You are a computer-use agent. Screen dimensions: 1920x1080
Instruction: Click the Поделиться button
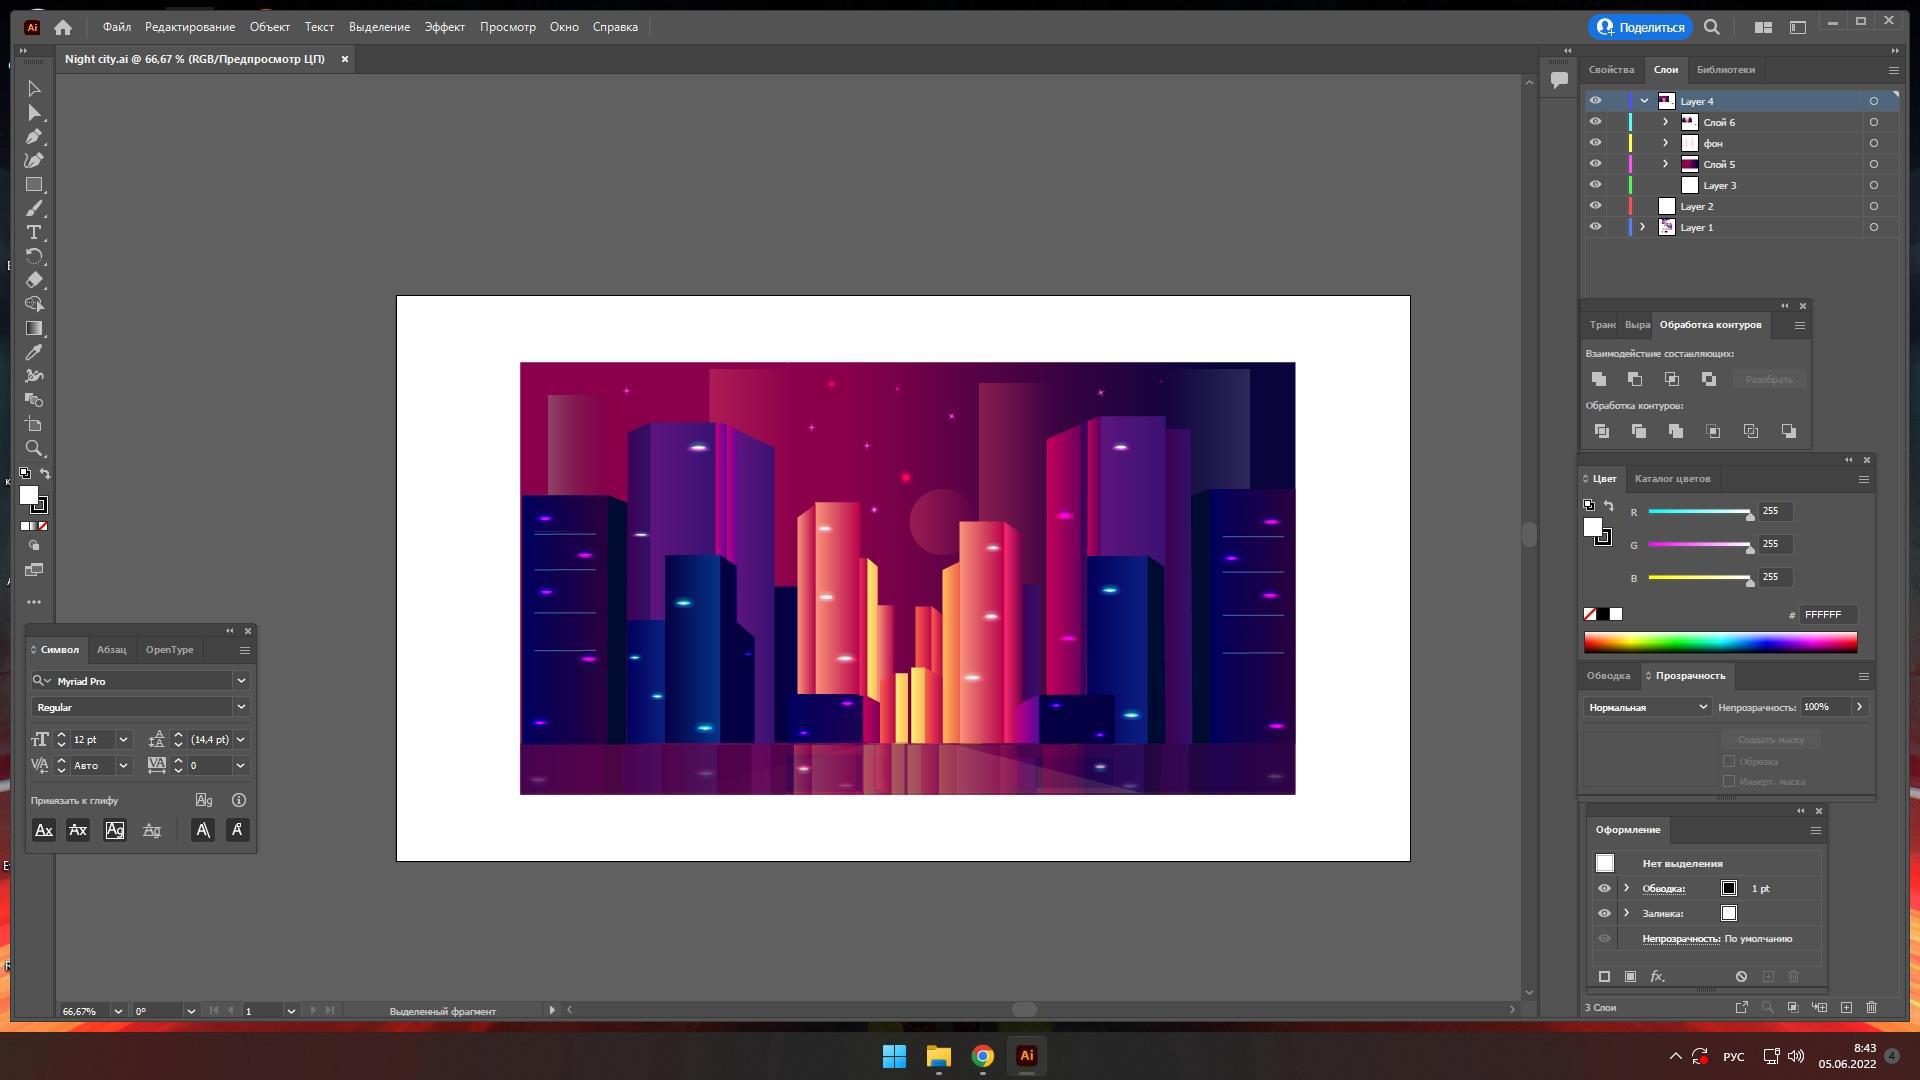pyautogui.click(x=1640, y=27)
